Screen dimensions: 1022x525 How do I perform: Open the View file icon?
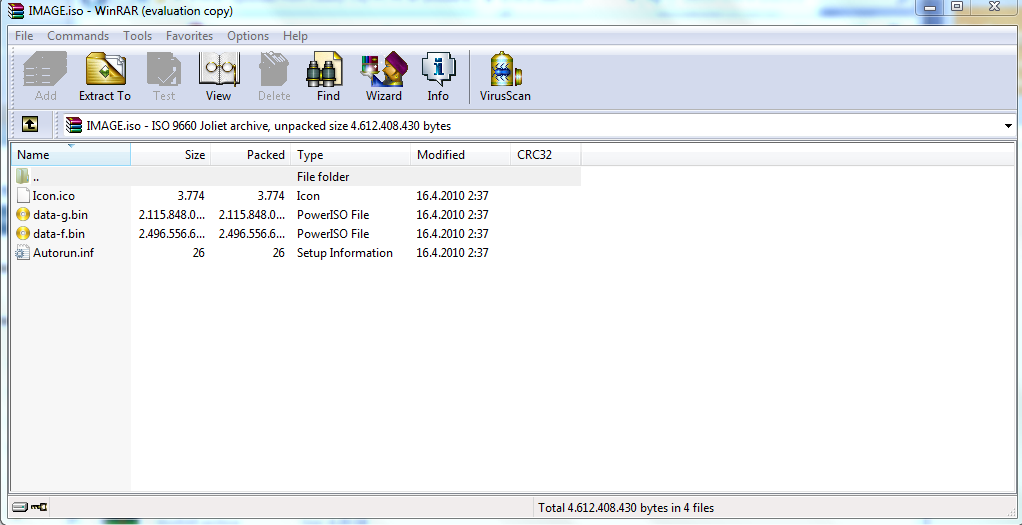218,77
